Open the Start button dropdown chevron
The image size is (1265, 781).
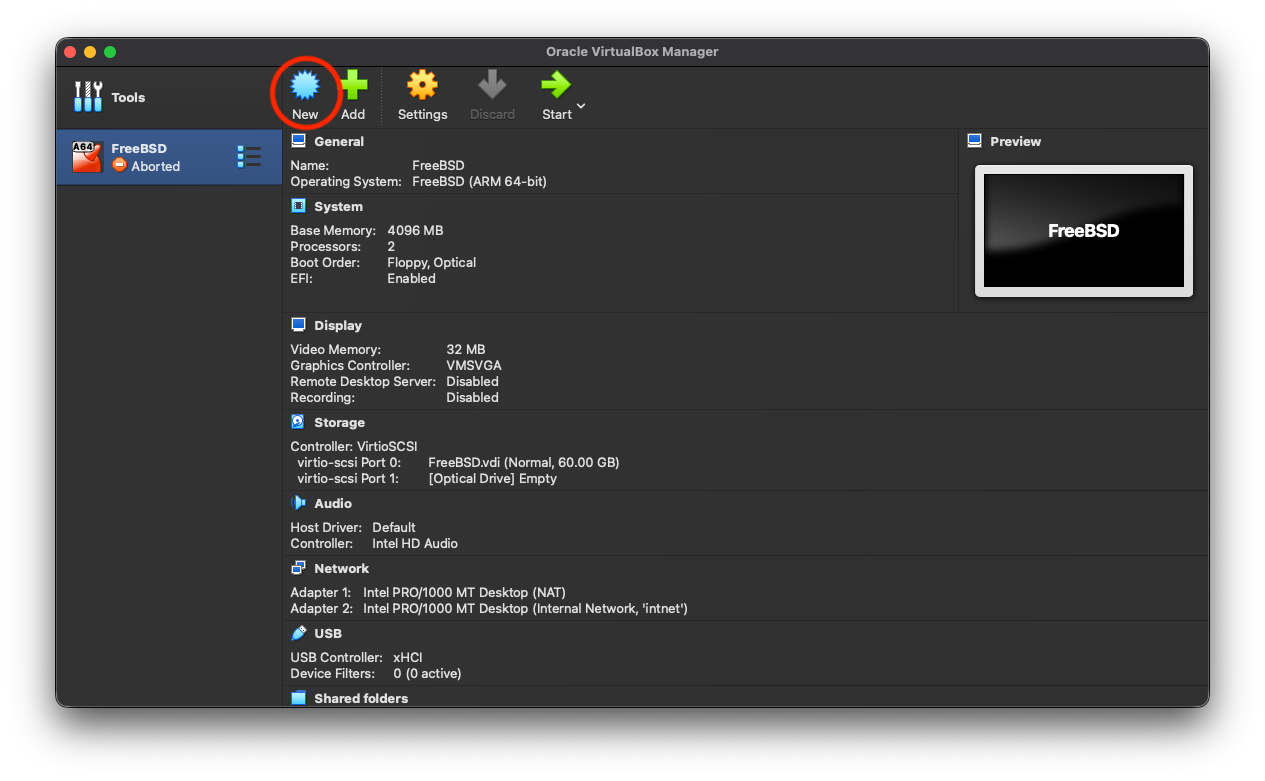point(581,106)
